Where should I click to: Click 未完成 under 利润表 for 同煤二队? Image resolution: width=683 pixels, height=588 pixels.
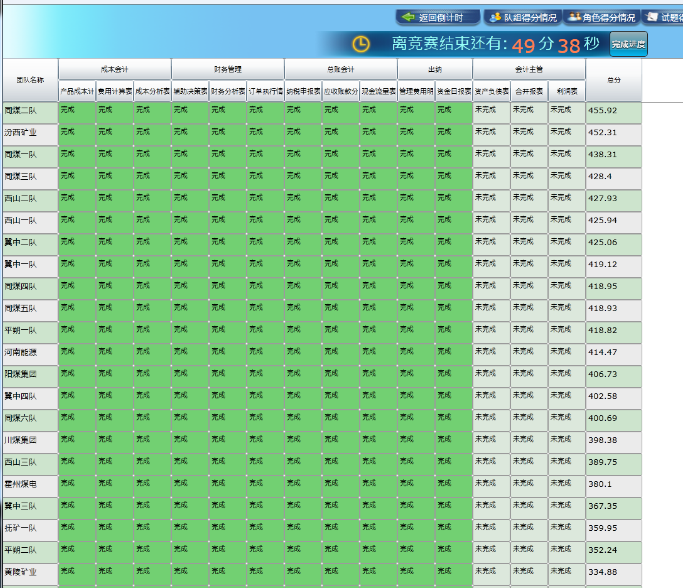tap(566, 110)
